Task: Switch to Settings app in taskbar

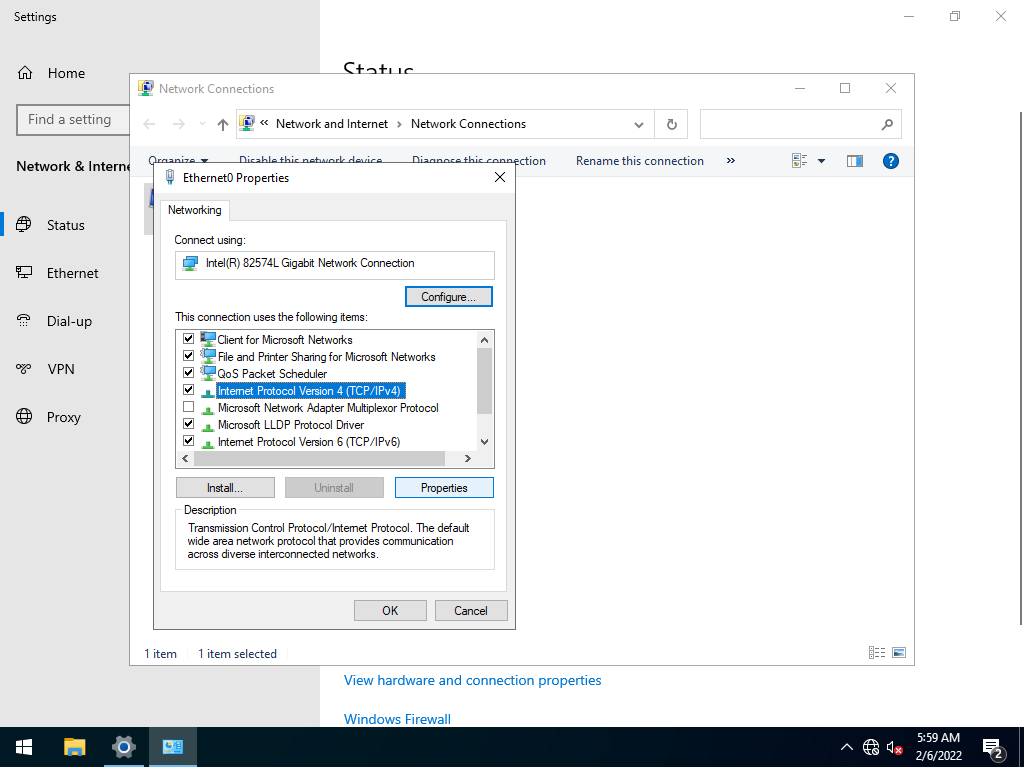Action: pyautogui.click(x=123, y=747)
